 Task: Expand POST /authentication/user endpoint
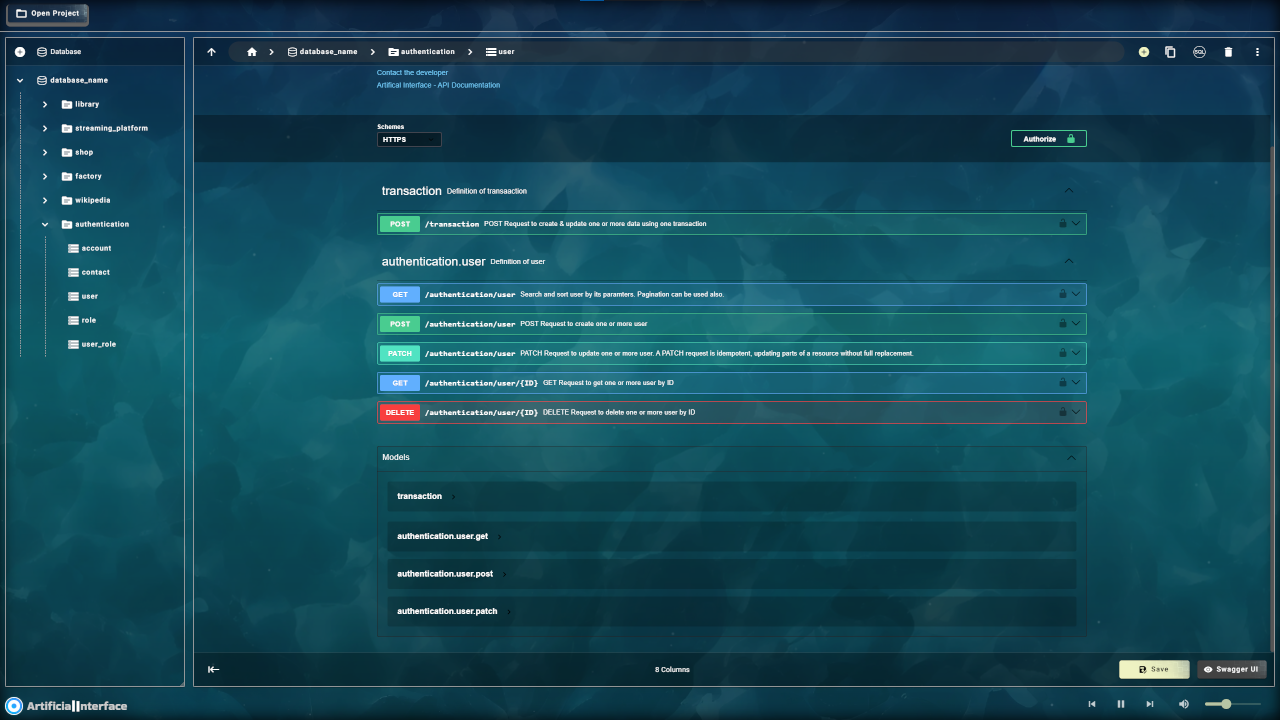click(x=732, y=324)
